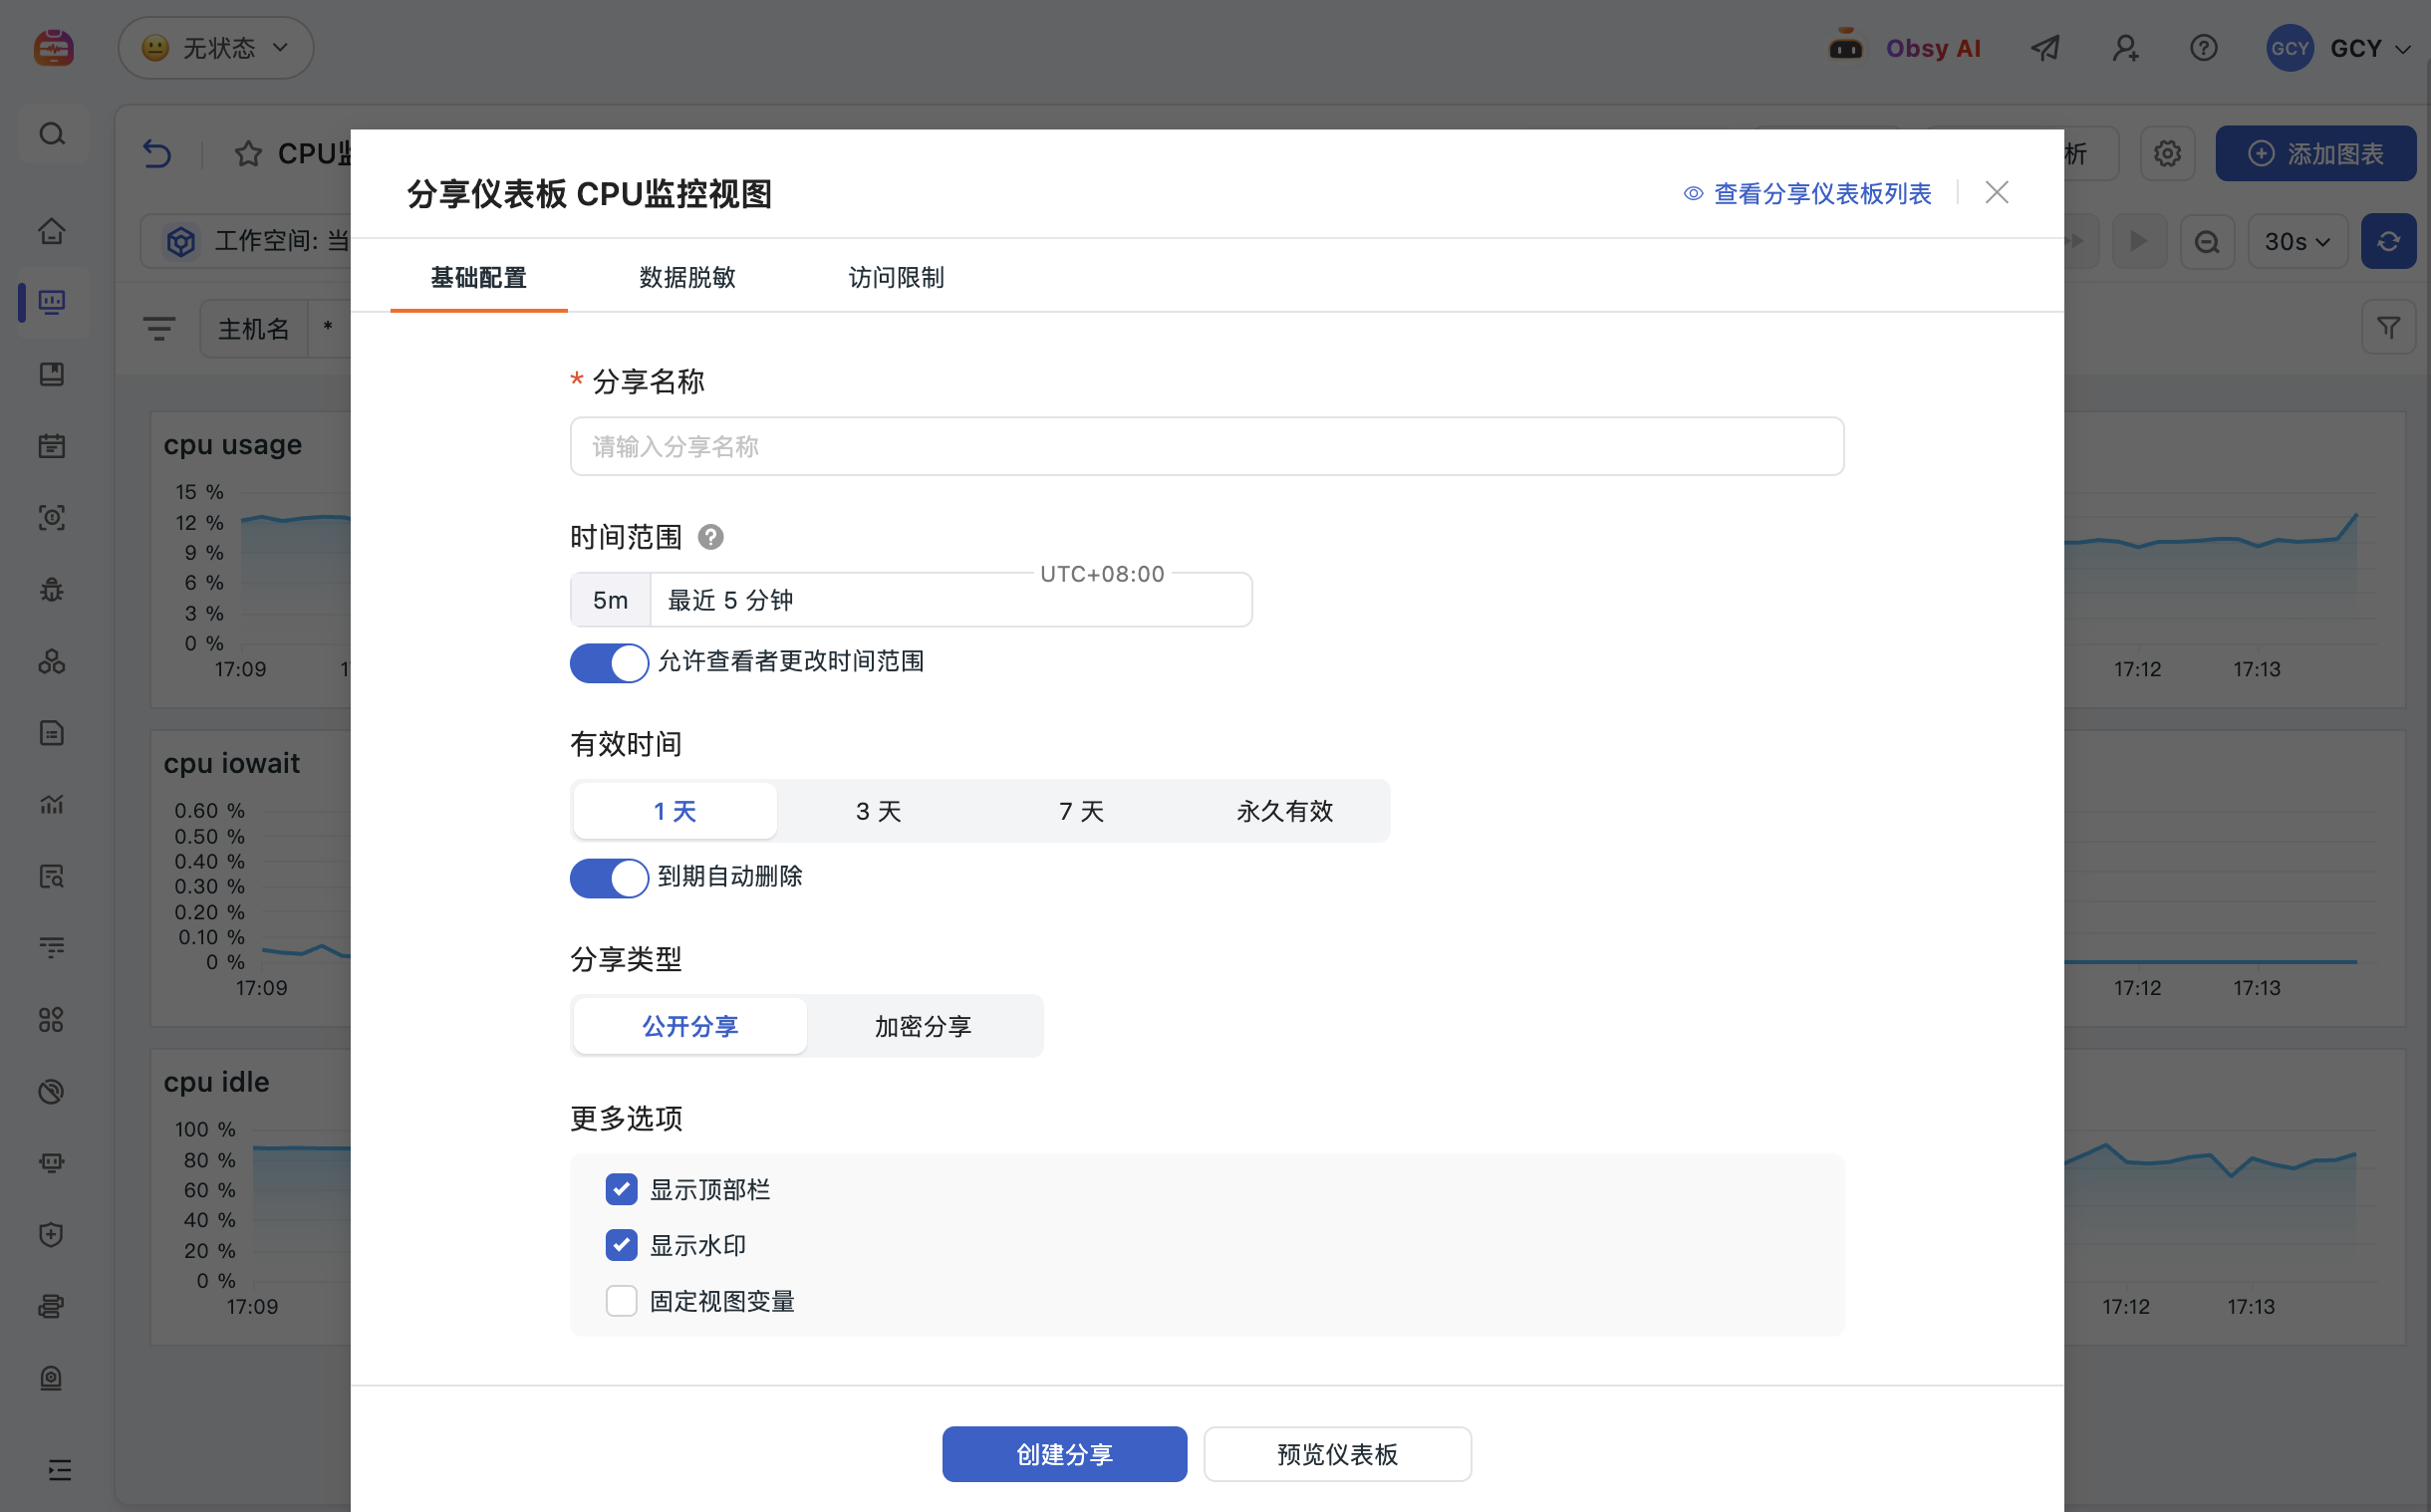Open the calendar events icon in sidebar
The image size is (2431, 1512).
point(52,446)
